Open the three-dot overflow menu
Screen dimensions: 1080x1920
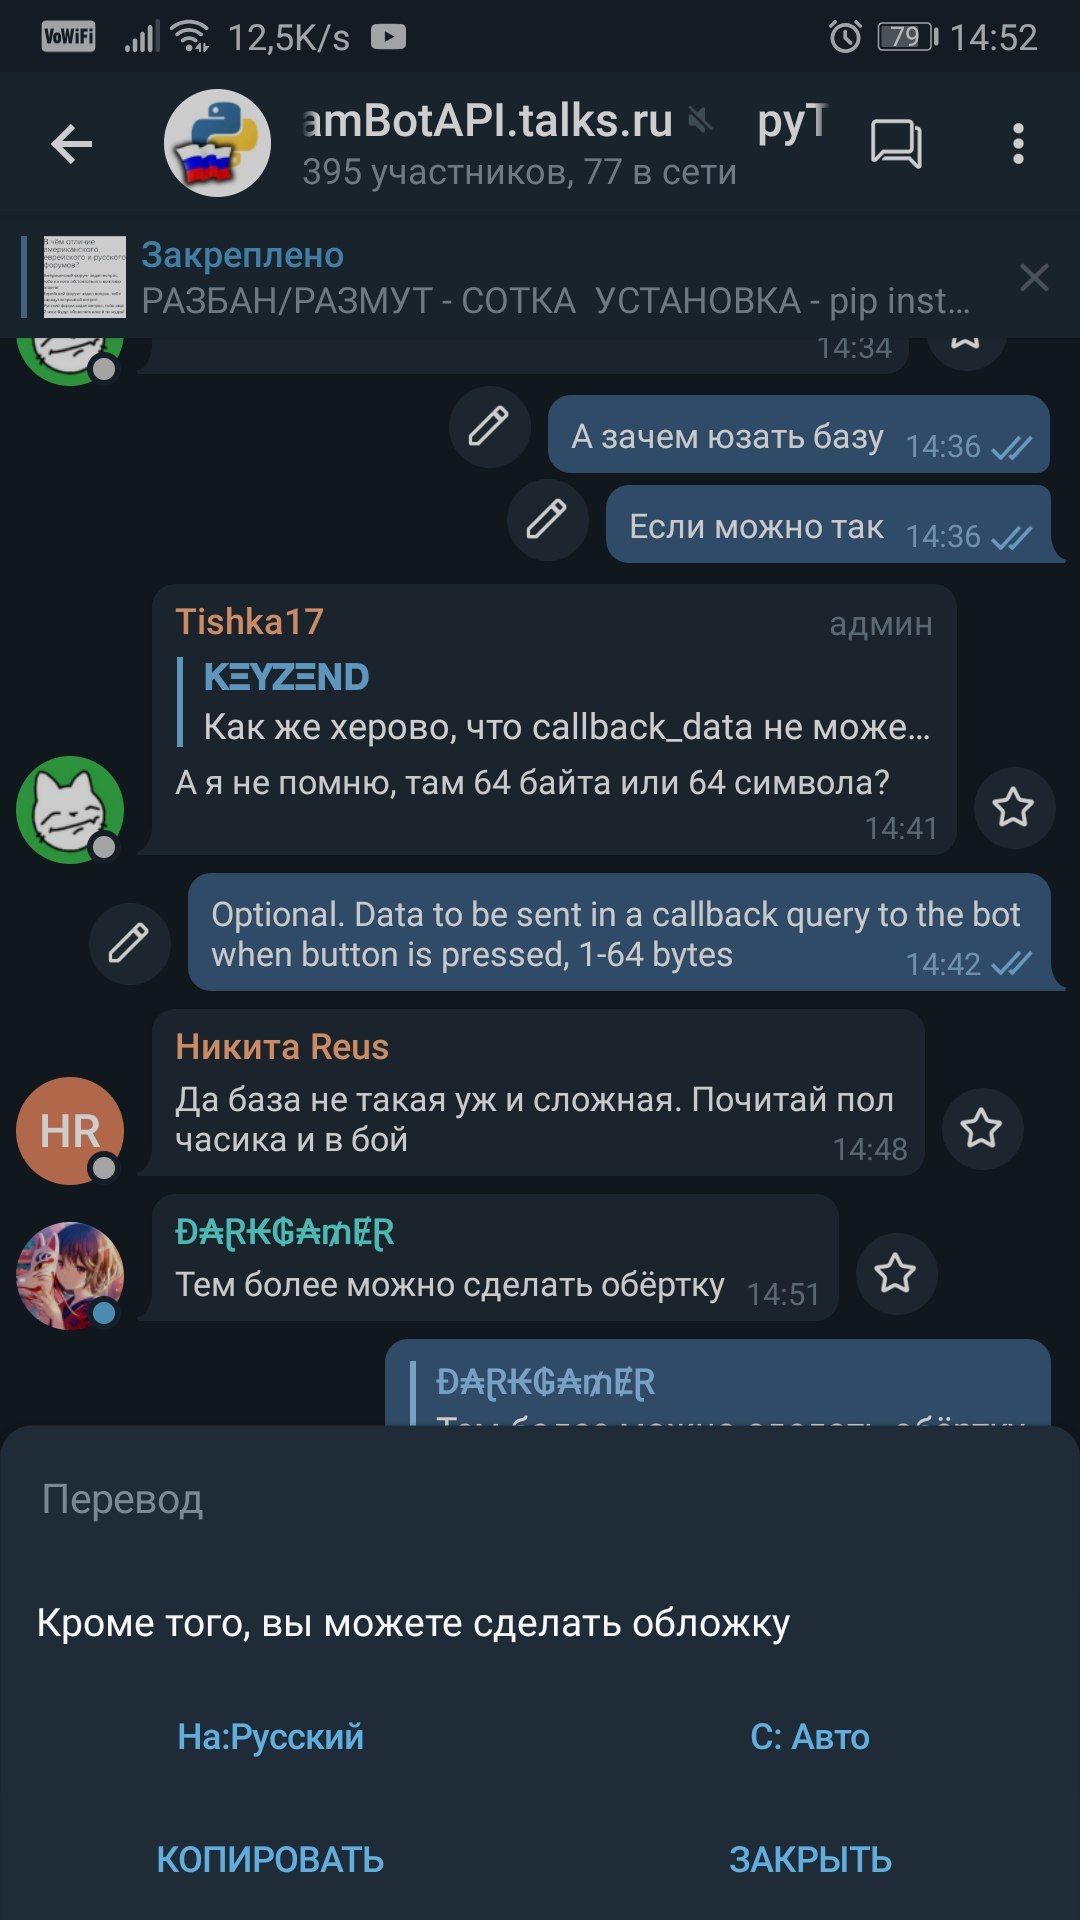1018,144
